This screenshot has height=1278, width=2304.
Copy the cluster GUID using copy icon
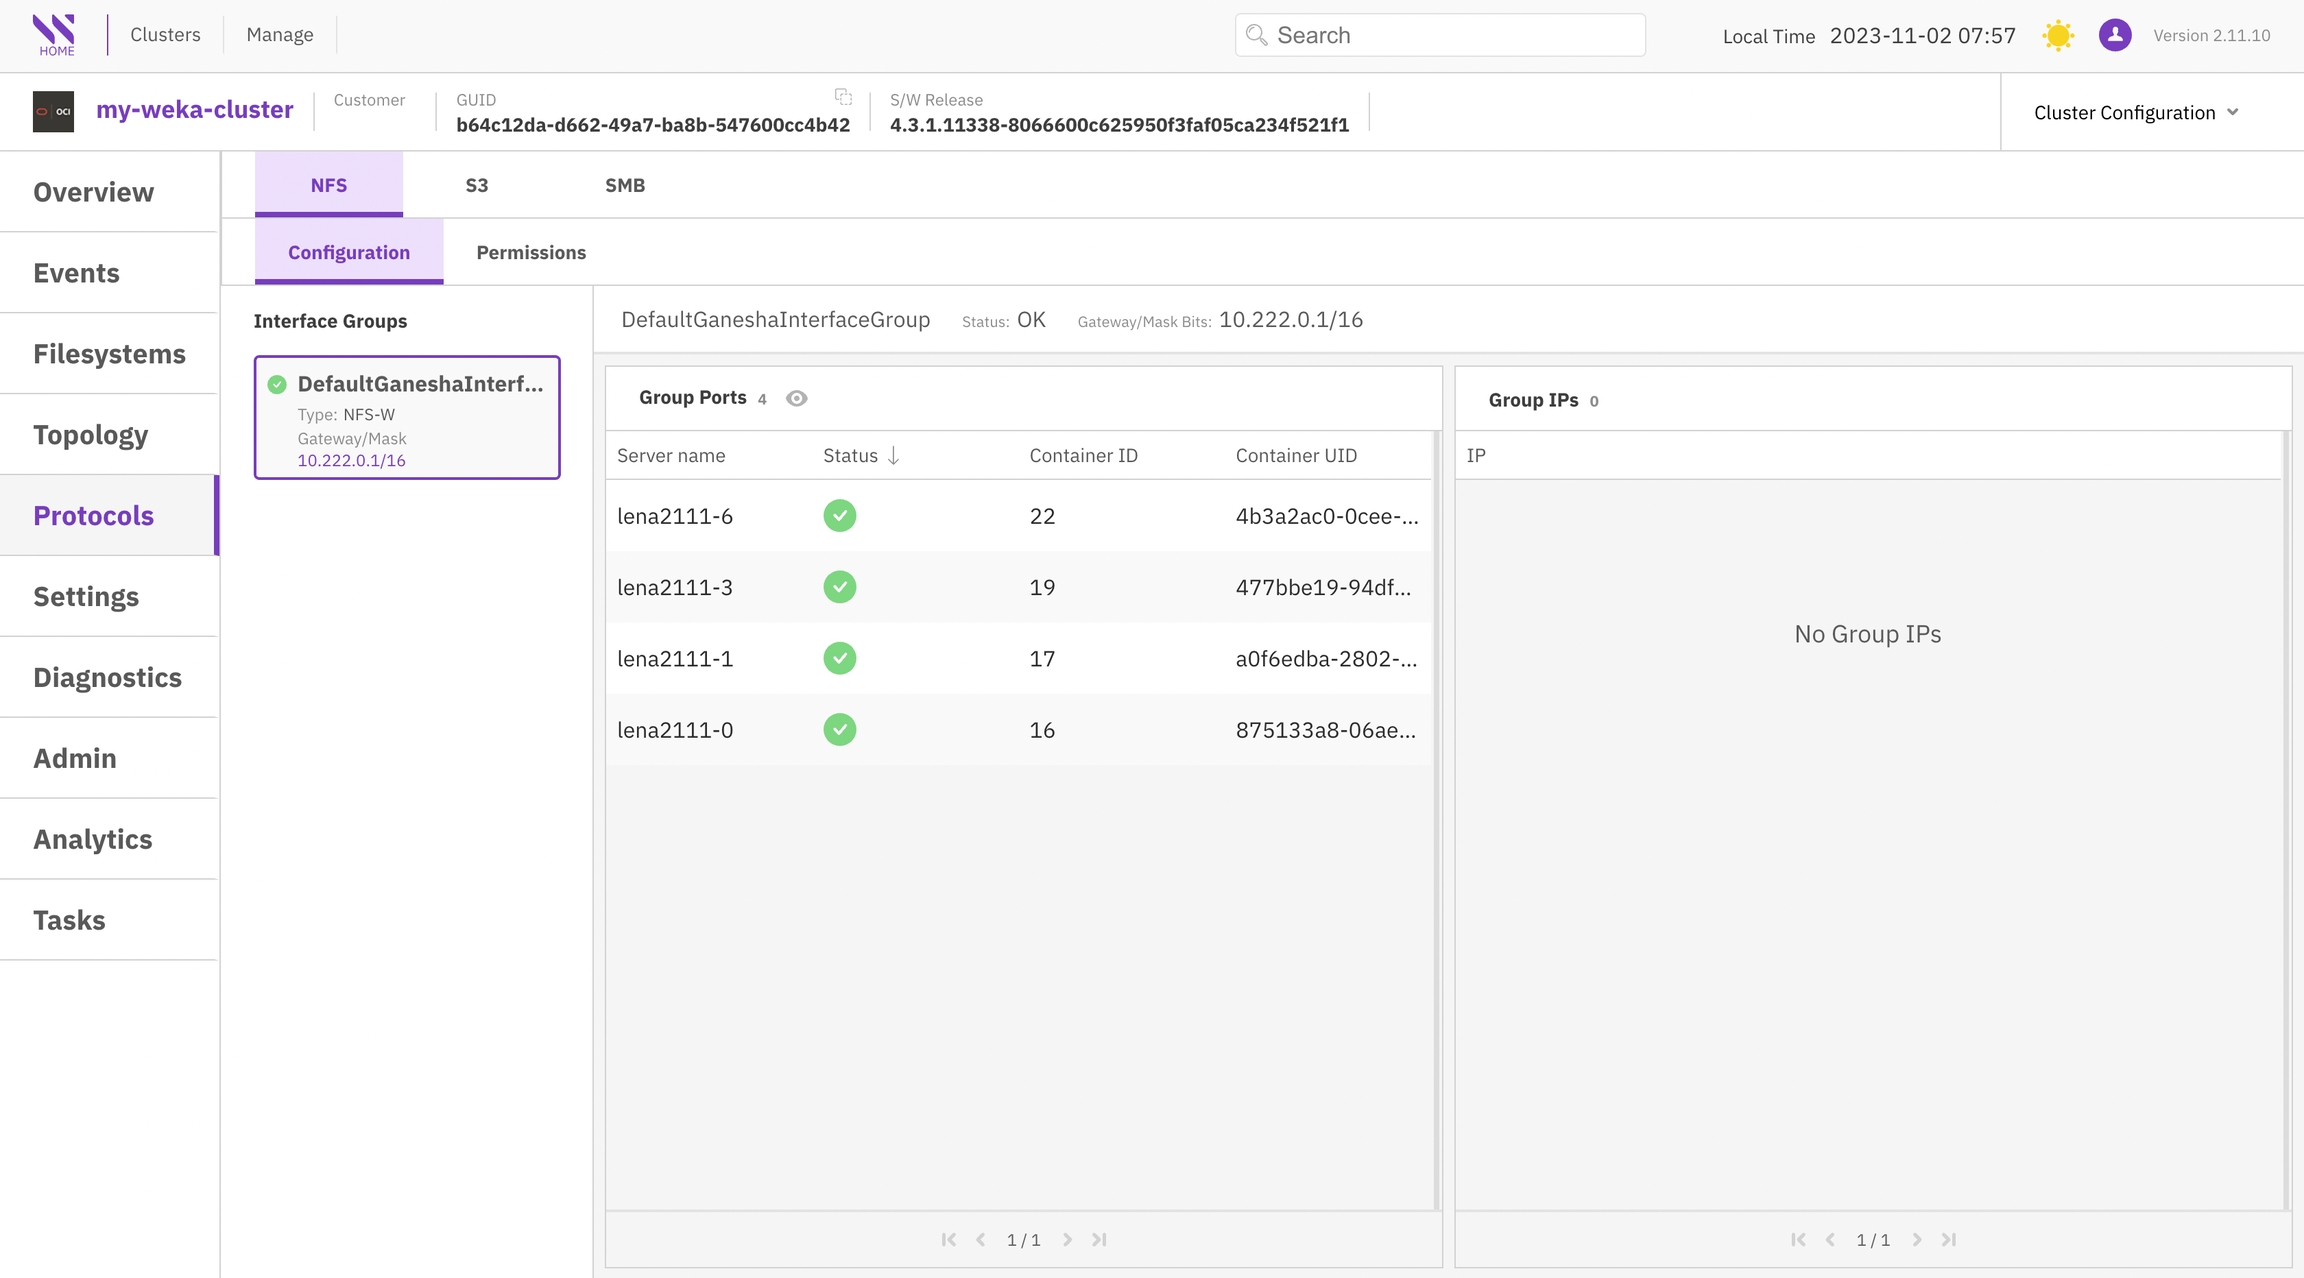pos(843,97)
